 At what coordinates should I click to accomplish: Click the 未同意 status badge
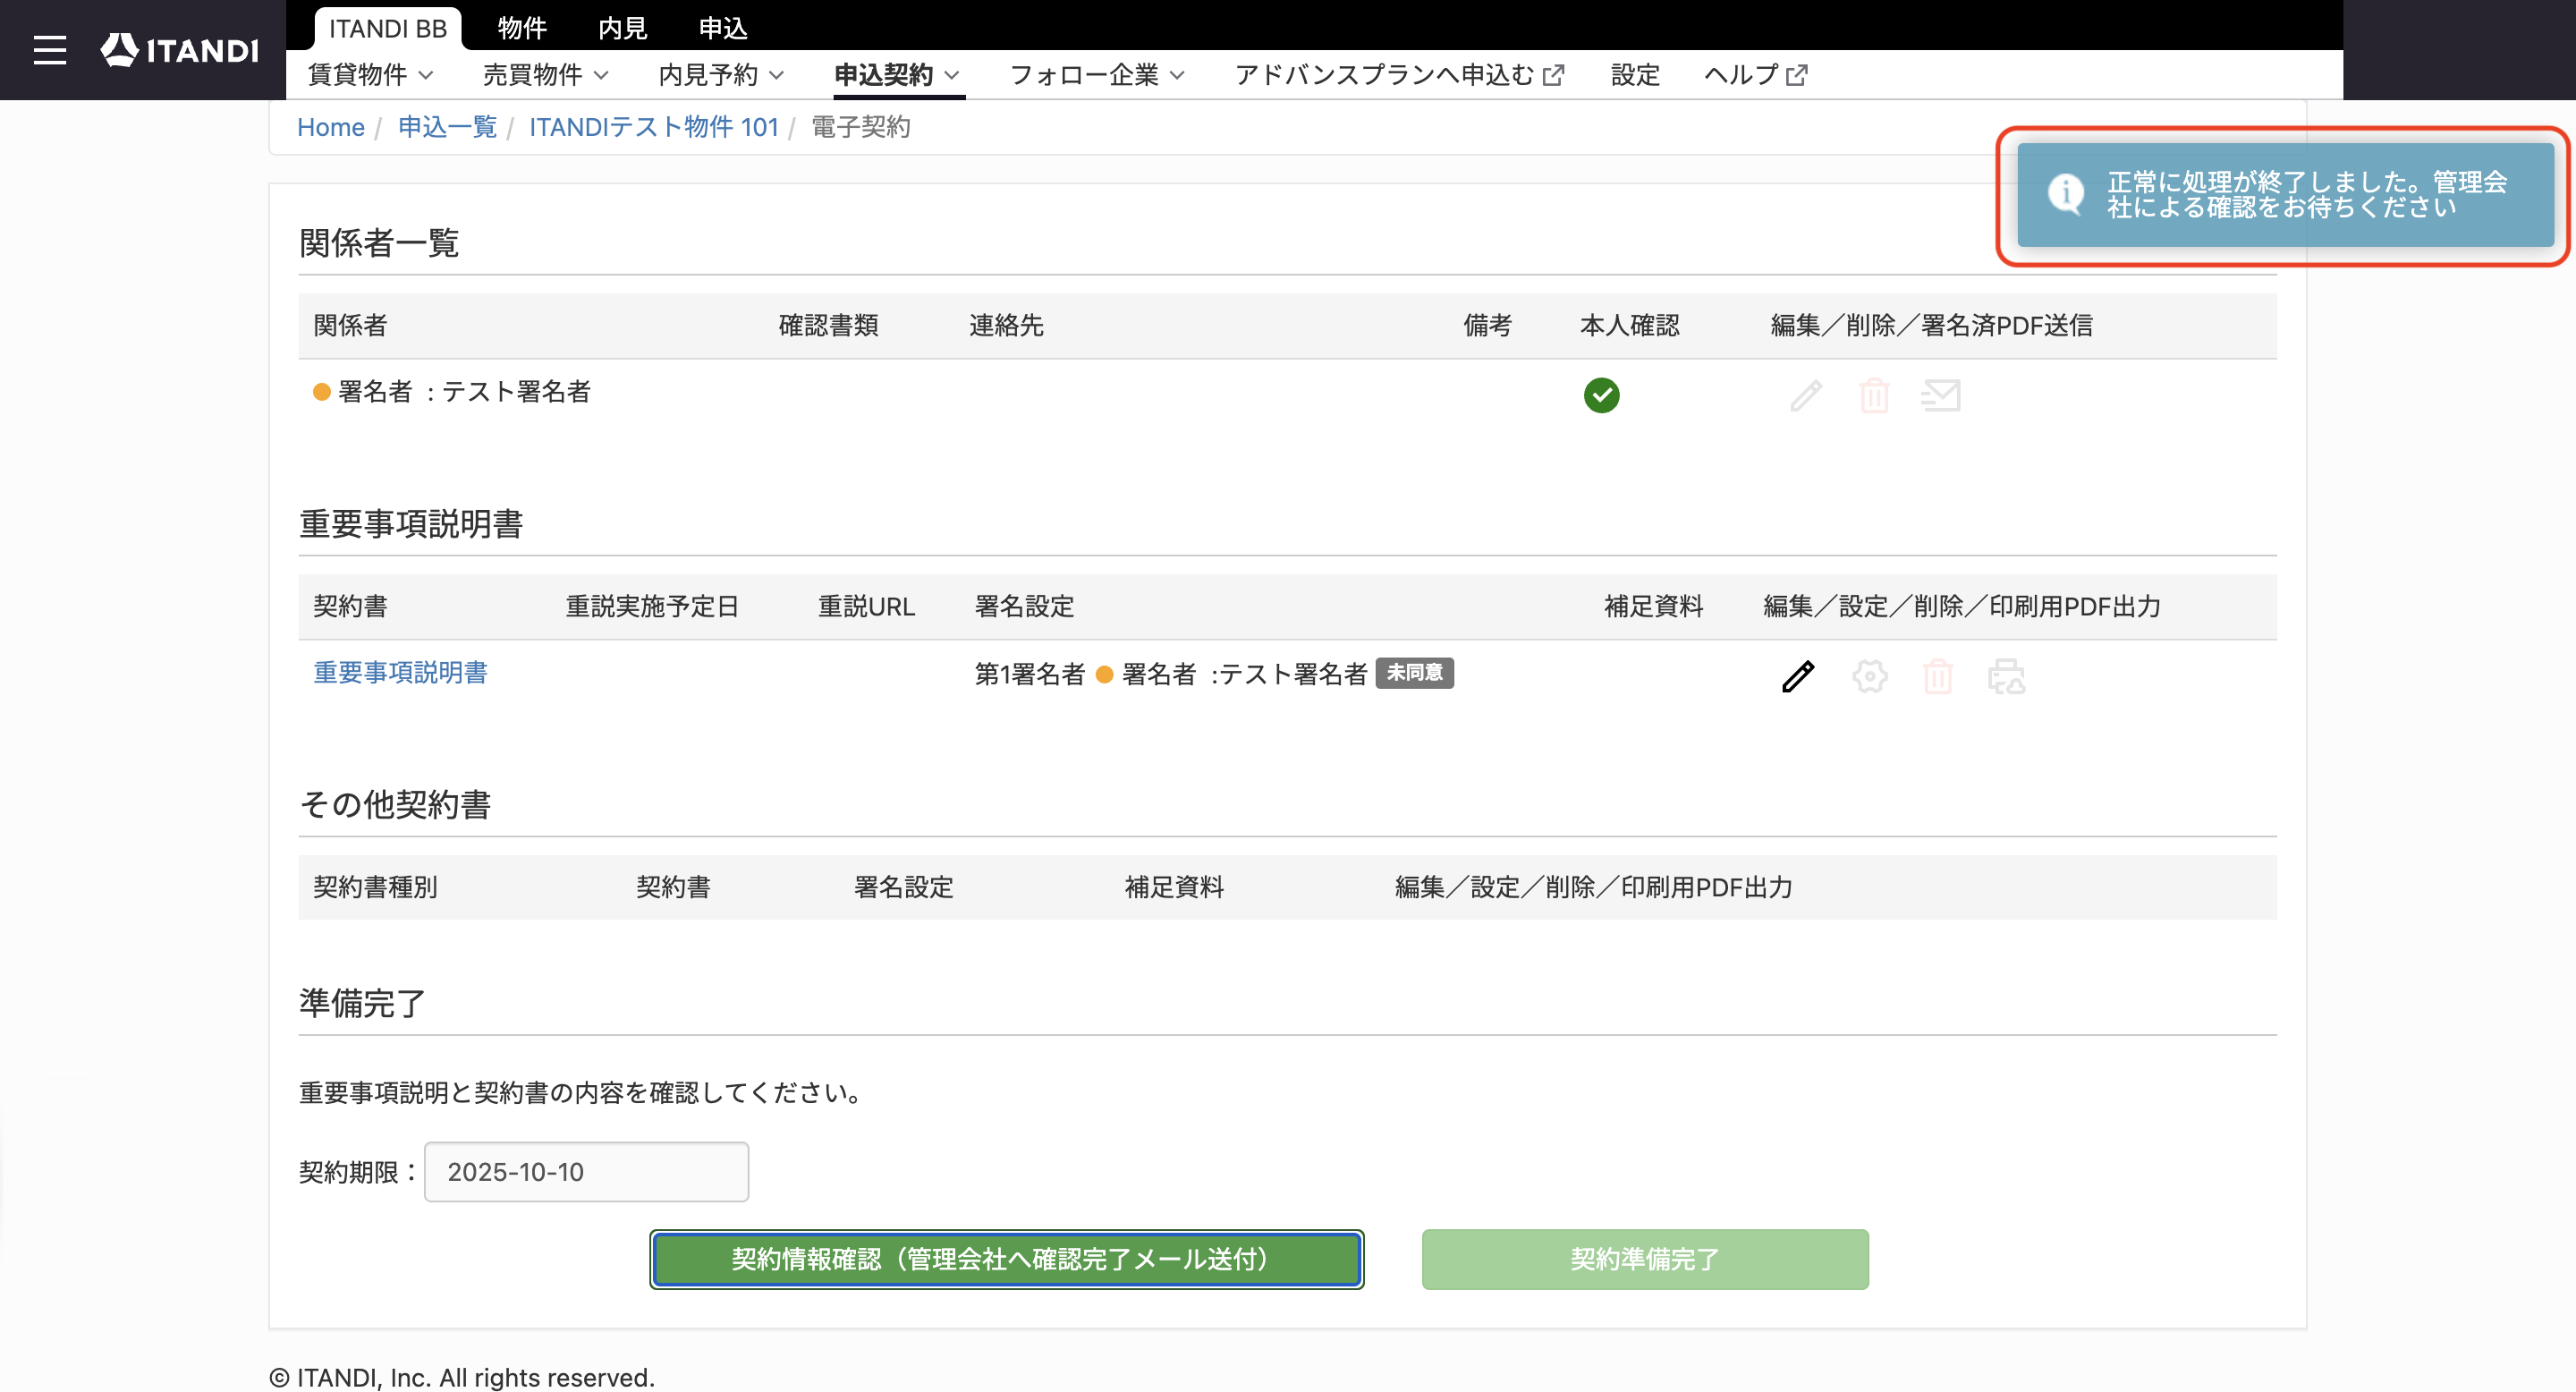click(x=1414, y=673)
